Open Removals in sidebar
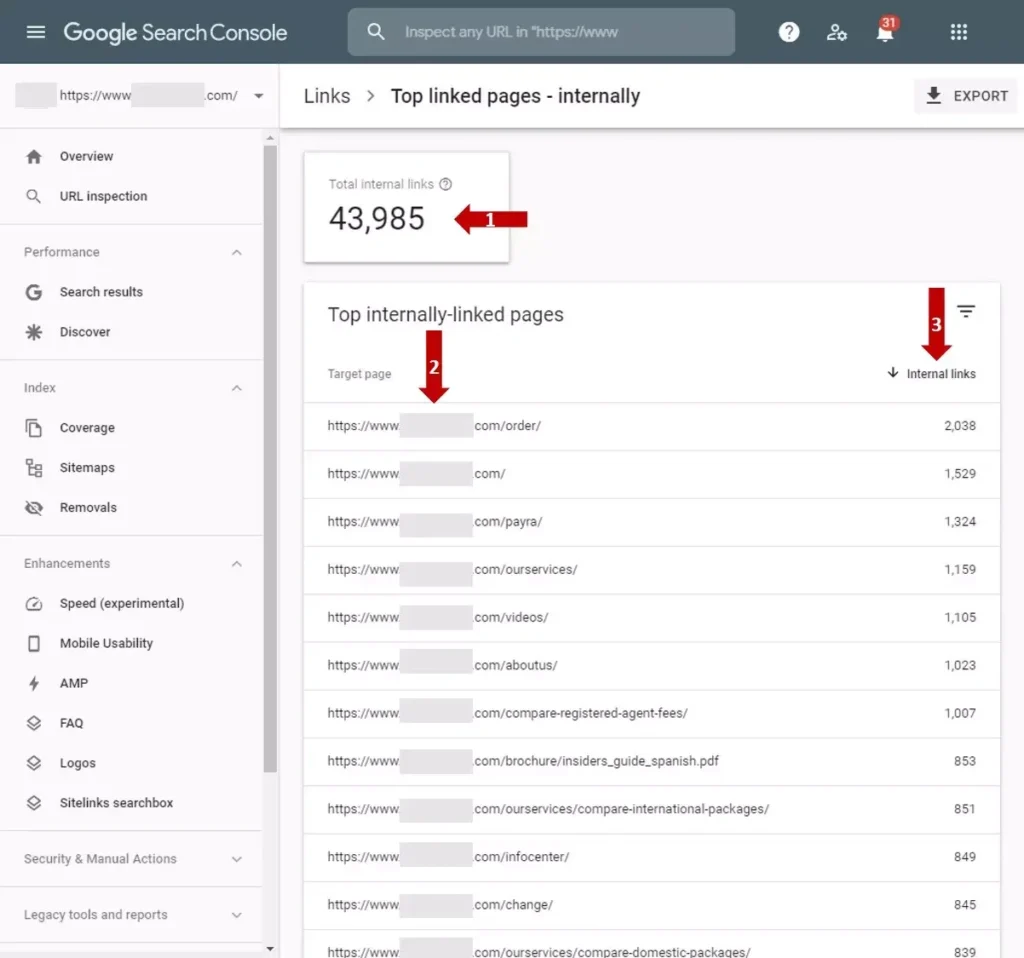1024x958 pixels. pyautogui.click(x=88, y=508)
